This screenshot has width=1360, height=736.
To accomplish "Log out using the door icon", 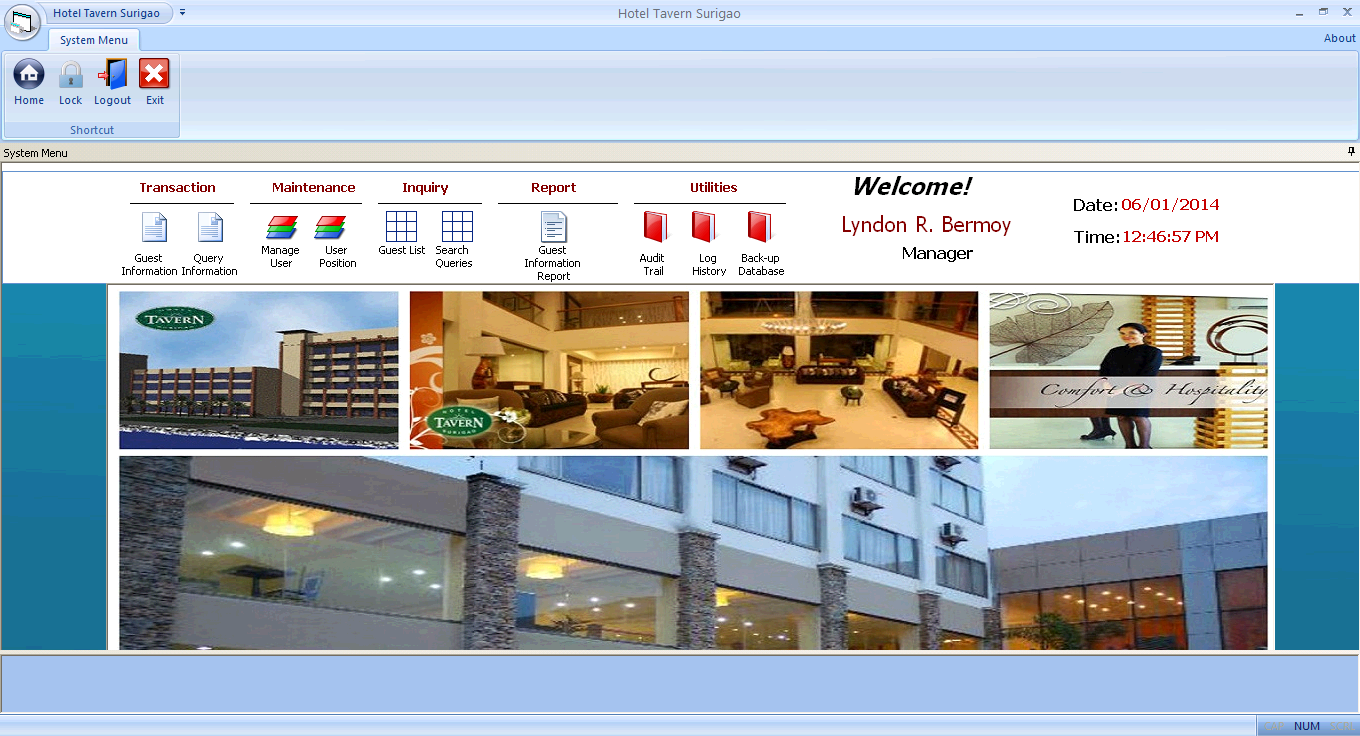I will point(113,75).
